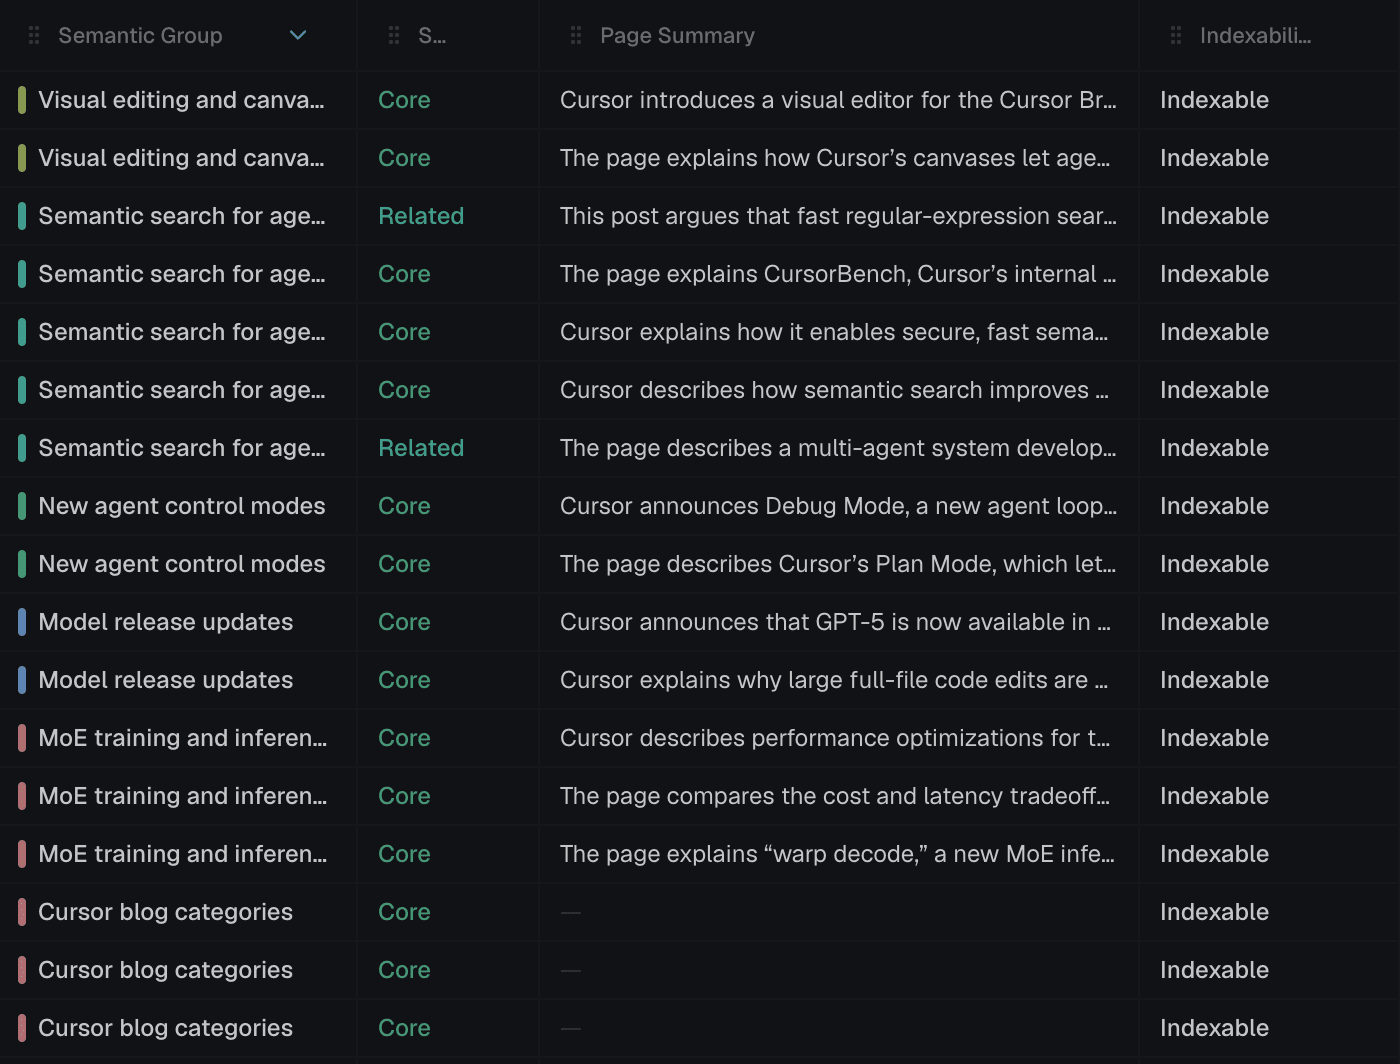Click the drag handle of the S... column
Image resolution: width=1400 pixels, height=1064 pixels.
394,36
